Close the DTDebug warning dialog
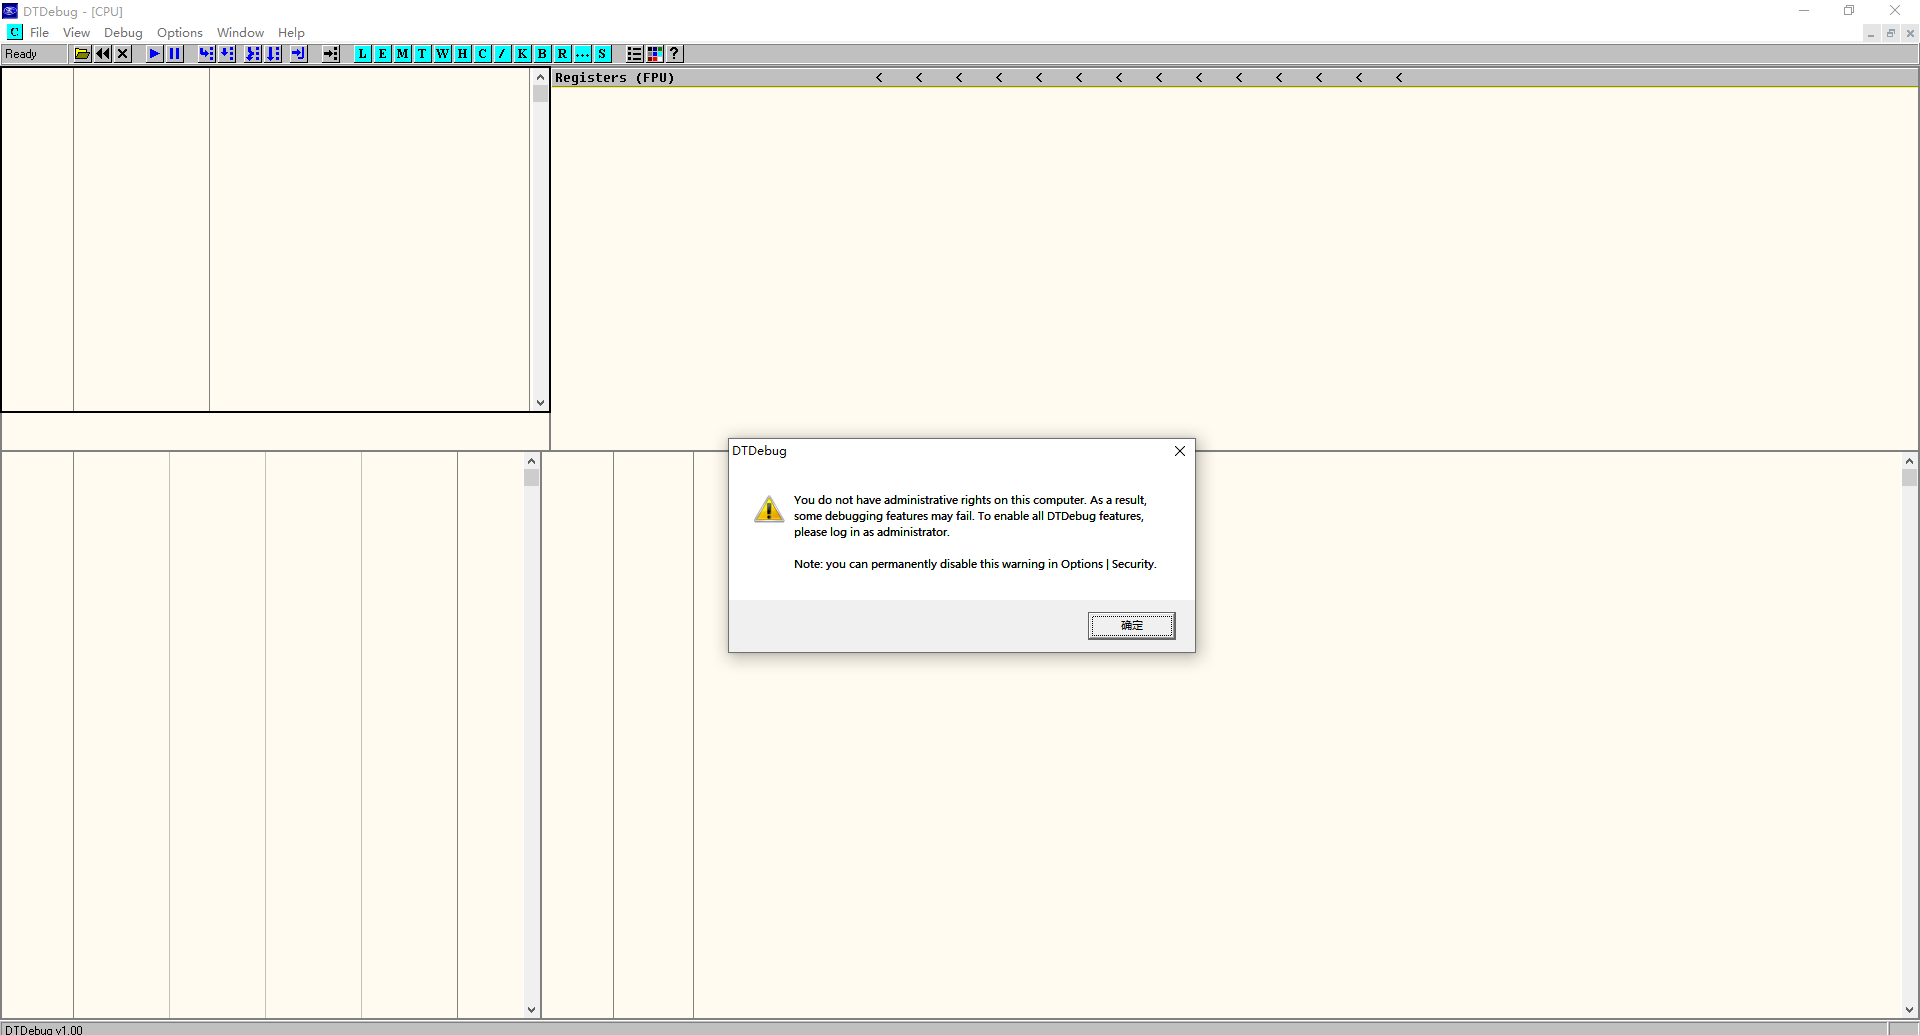Screen dimensions: 1920x1035 click(x=1180, y=451)
